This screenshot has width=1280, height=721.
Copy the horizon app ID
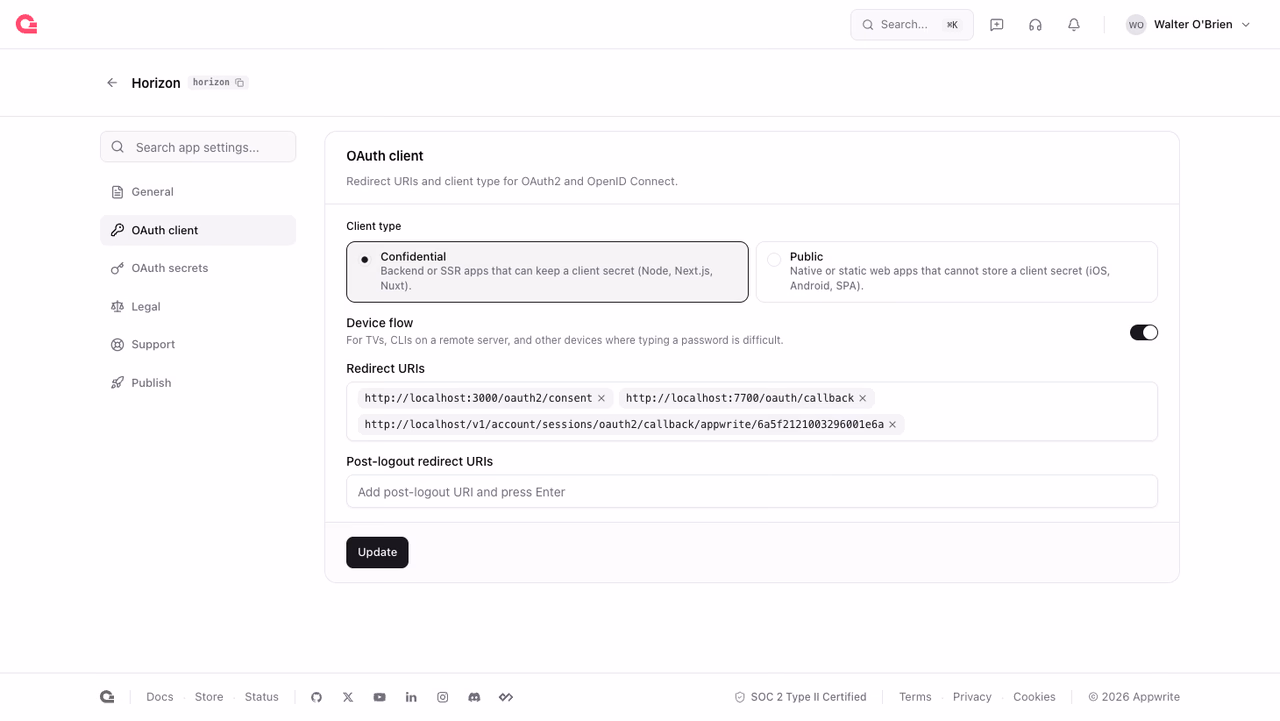click(240, 83)
